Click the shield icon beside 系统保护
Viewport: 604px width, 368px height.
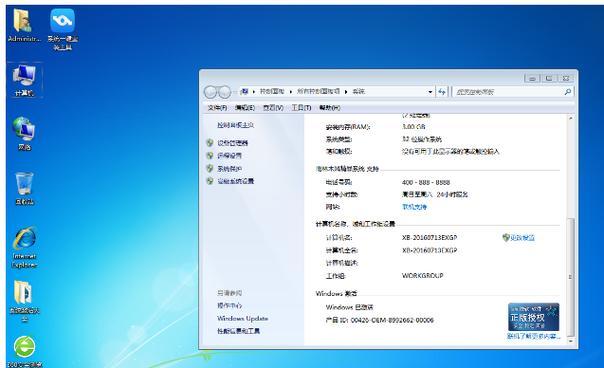(x=210, y=168)
